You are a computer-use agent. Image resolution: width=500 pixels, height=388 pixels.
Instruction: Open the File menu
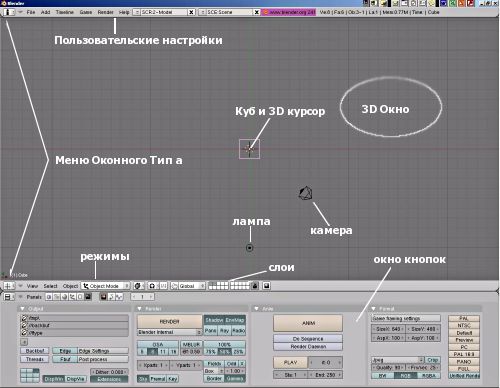coord(31,12)
